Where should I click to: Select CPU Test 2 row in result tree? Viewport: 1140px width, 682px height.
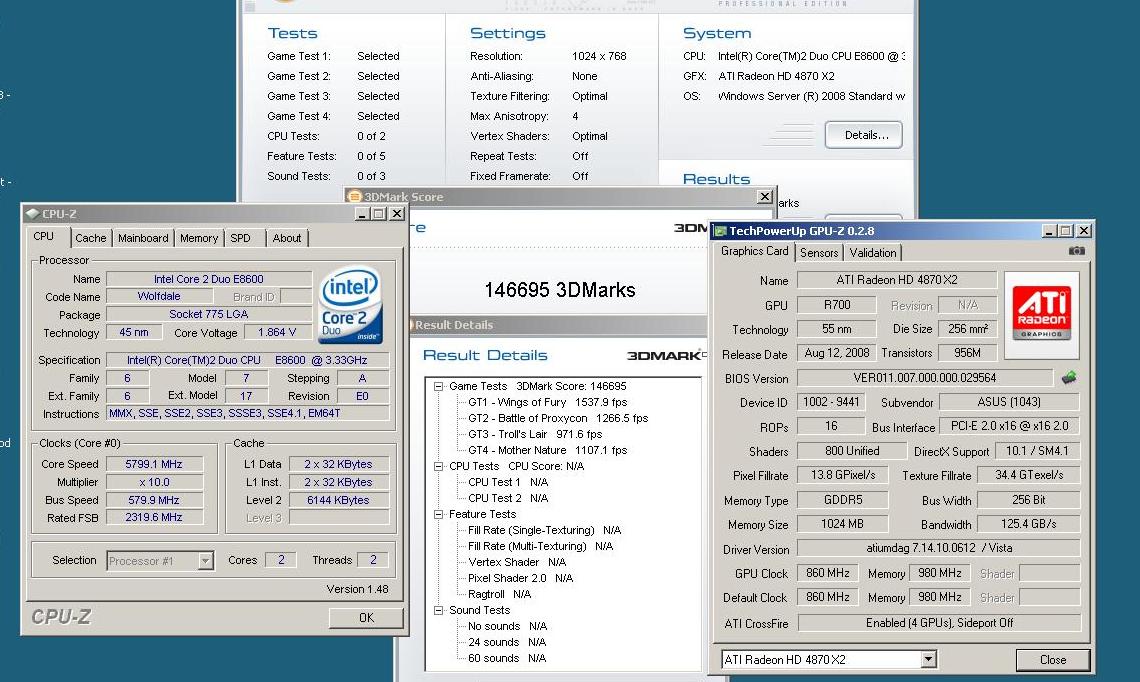click(507, 498)
